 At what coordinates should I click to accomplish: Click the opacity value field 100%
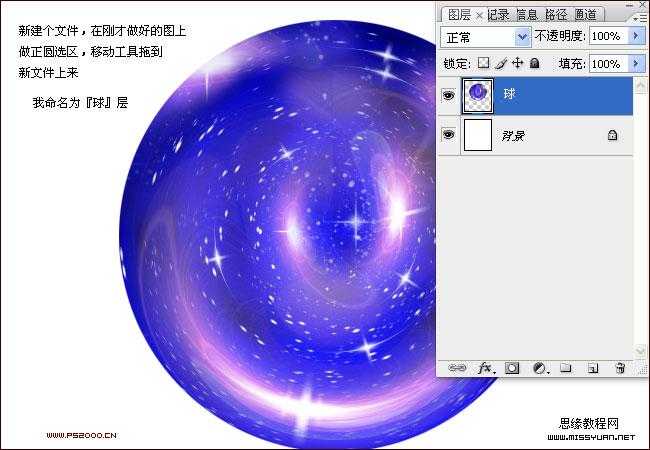[x=609, y=36]
